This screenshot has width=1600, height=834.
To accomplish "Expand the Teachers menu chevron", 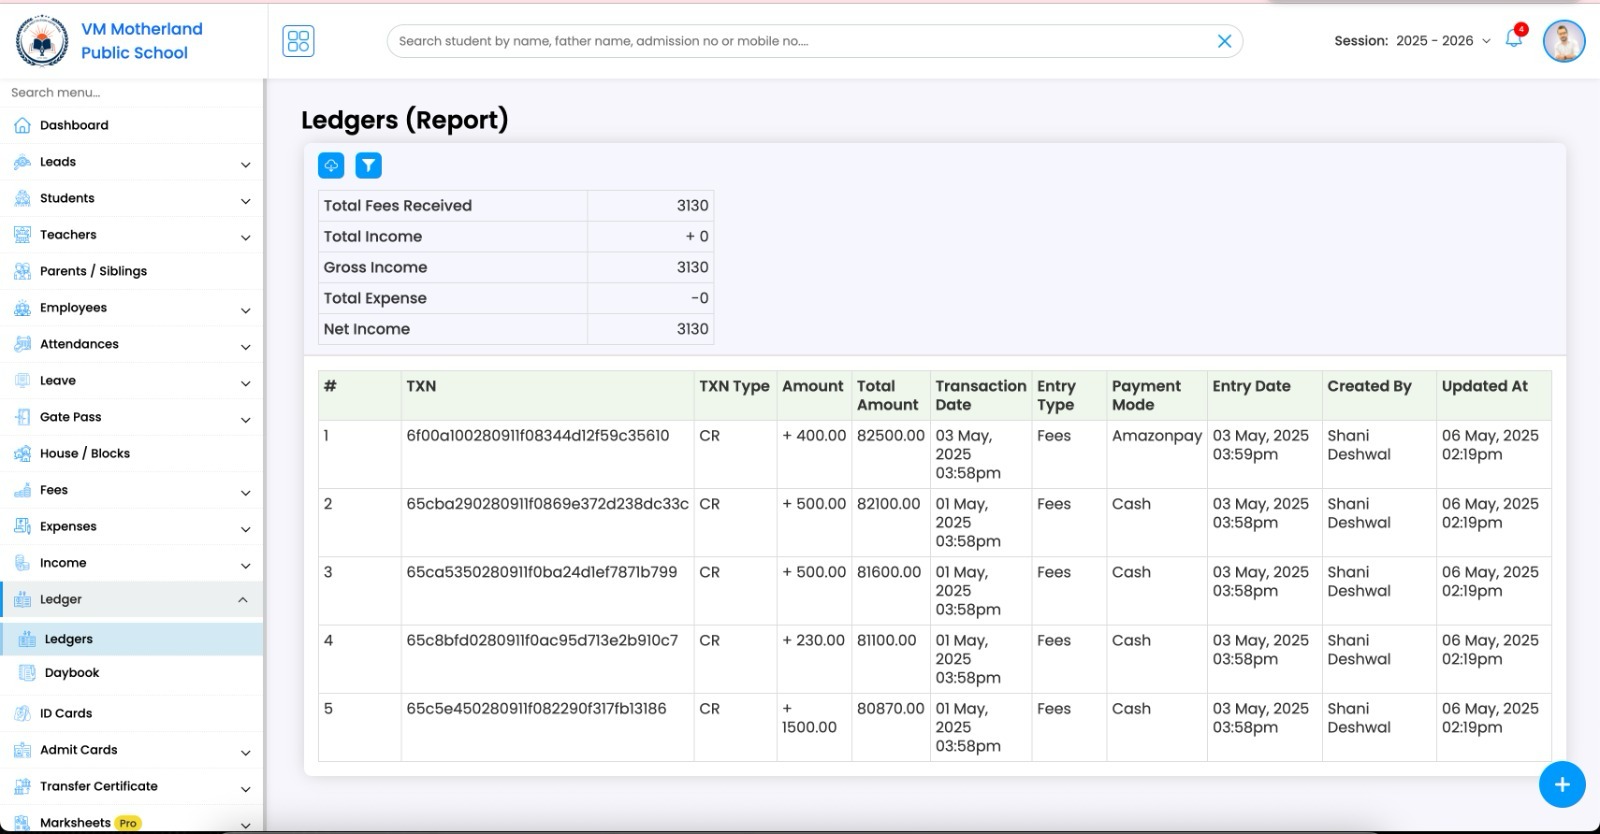I will pyautogui.click(x=245, y=237).
